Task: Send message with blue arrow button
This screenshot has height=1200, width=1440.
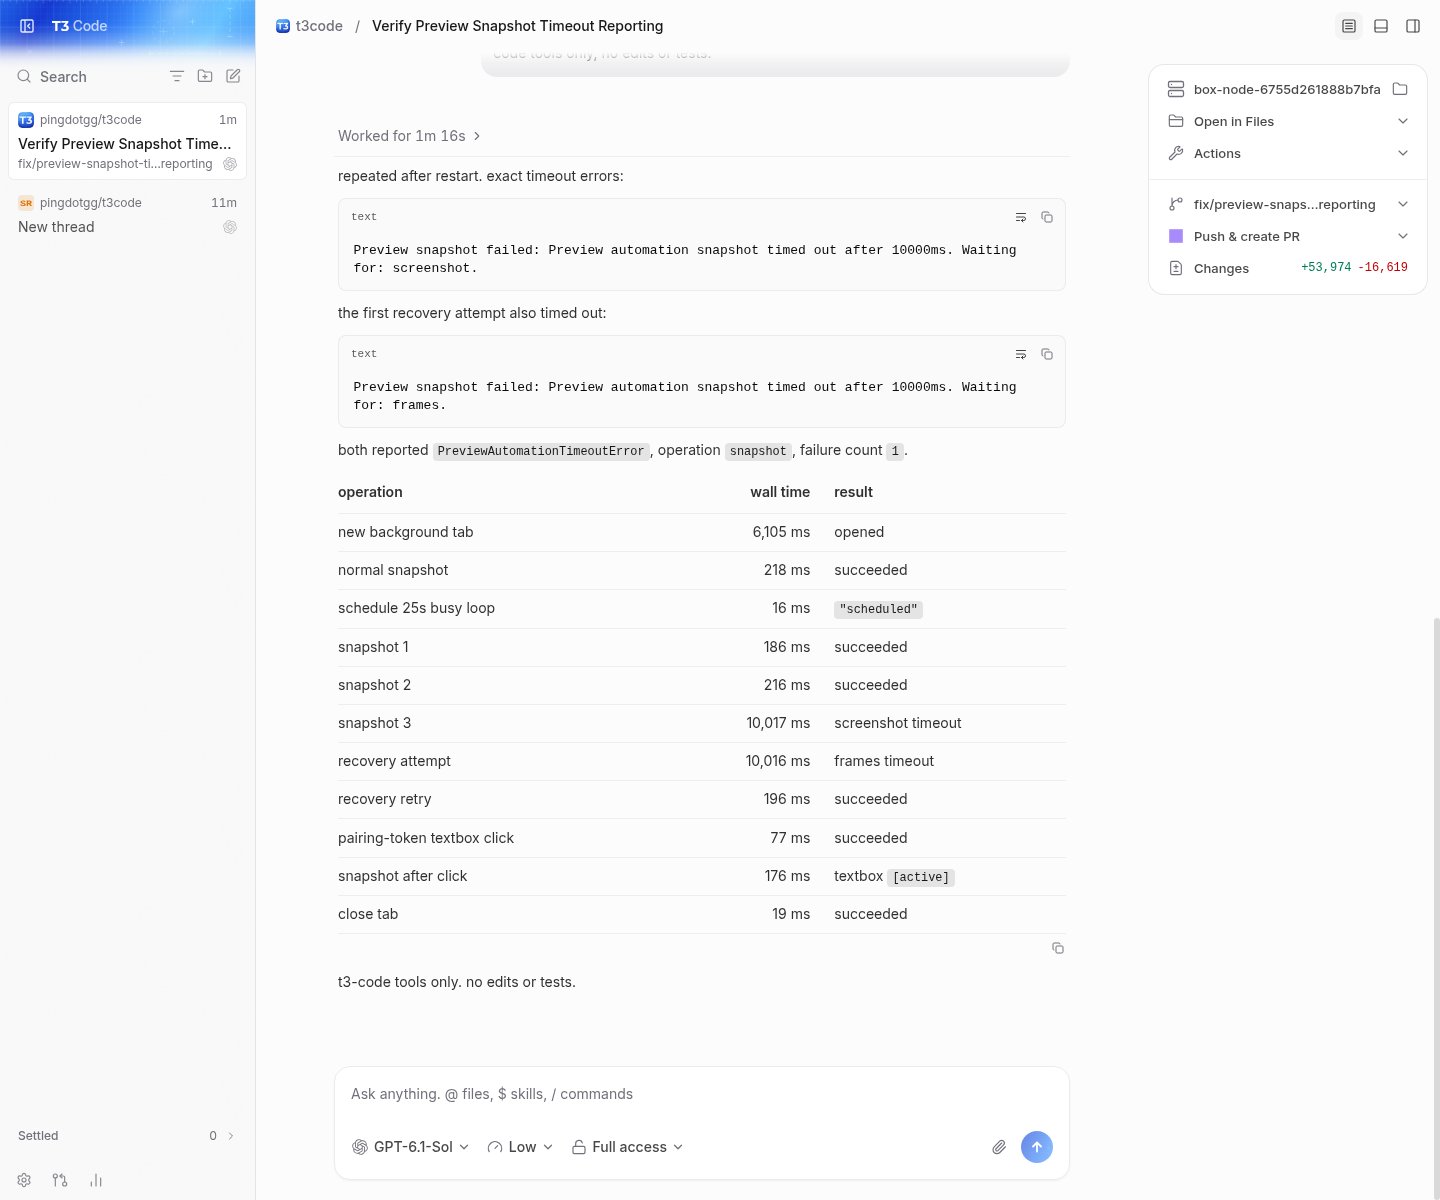Action: 1037,1147
